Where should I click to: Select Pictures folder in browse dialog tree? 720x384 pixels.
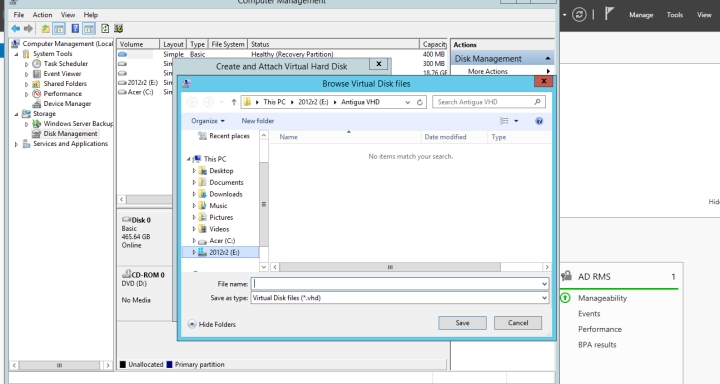(x=221, y=218)
